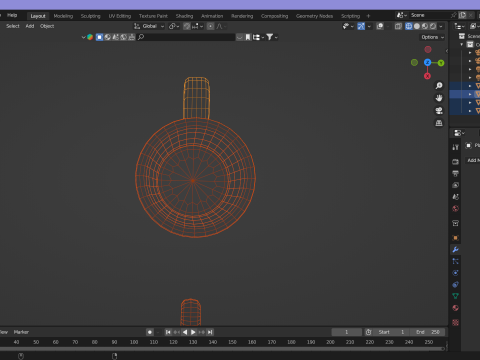
Task: Open the viewport Object menu
Action: (x=47, y=26)
